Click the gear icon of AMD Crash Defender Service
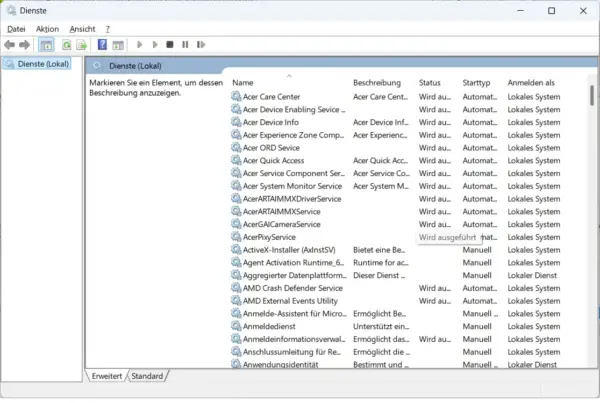This screenshot has width=600, height=403. coord(236,287)
